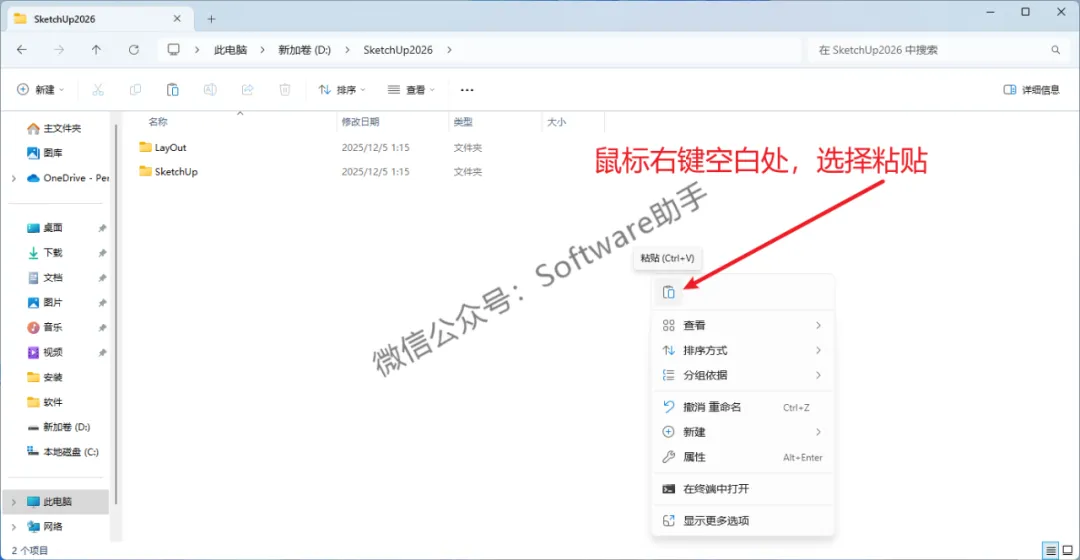The image size is (1080, 560).
Task: Expand chevron after 此电脑 breadcrumb
Action: [x=262, y=50]
